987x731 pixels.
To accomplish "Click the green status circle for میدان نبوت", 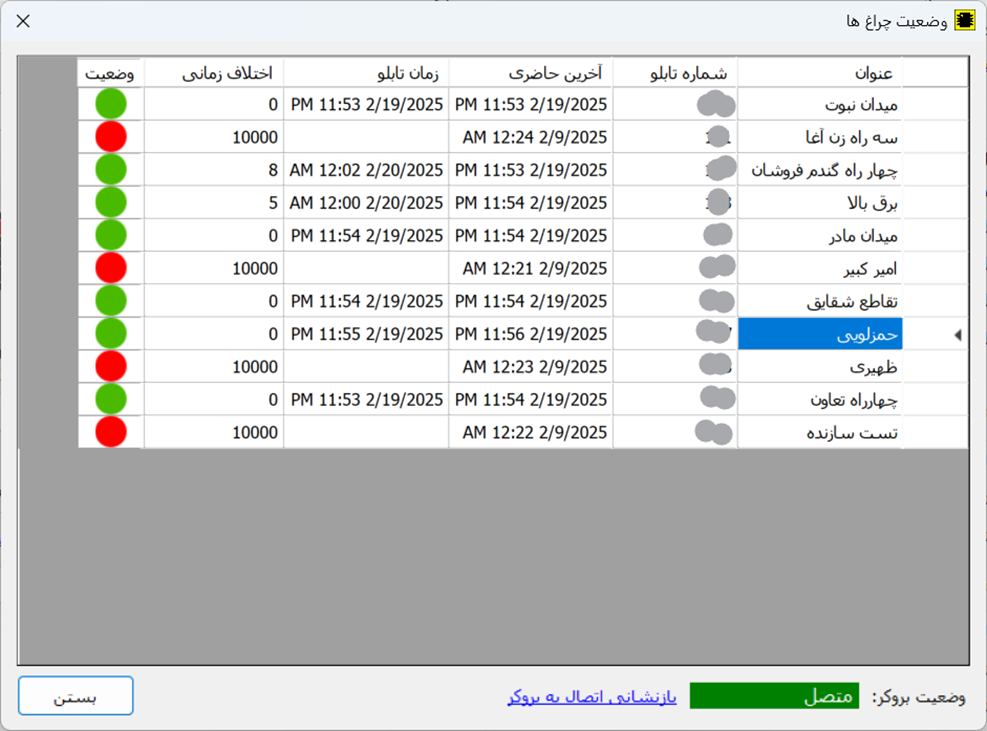I will [111, 104].
